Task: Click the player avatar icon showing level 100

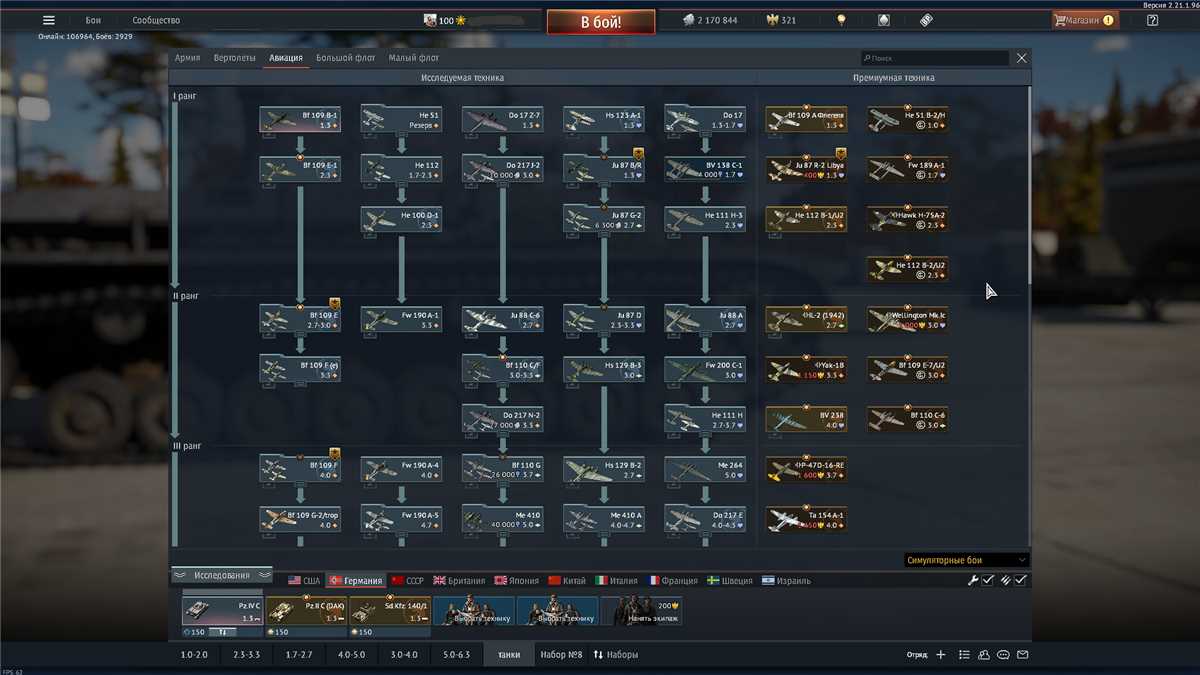Action: (x=430, y=20)
